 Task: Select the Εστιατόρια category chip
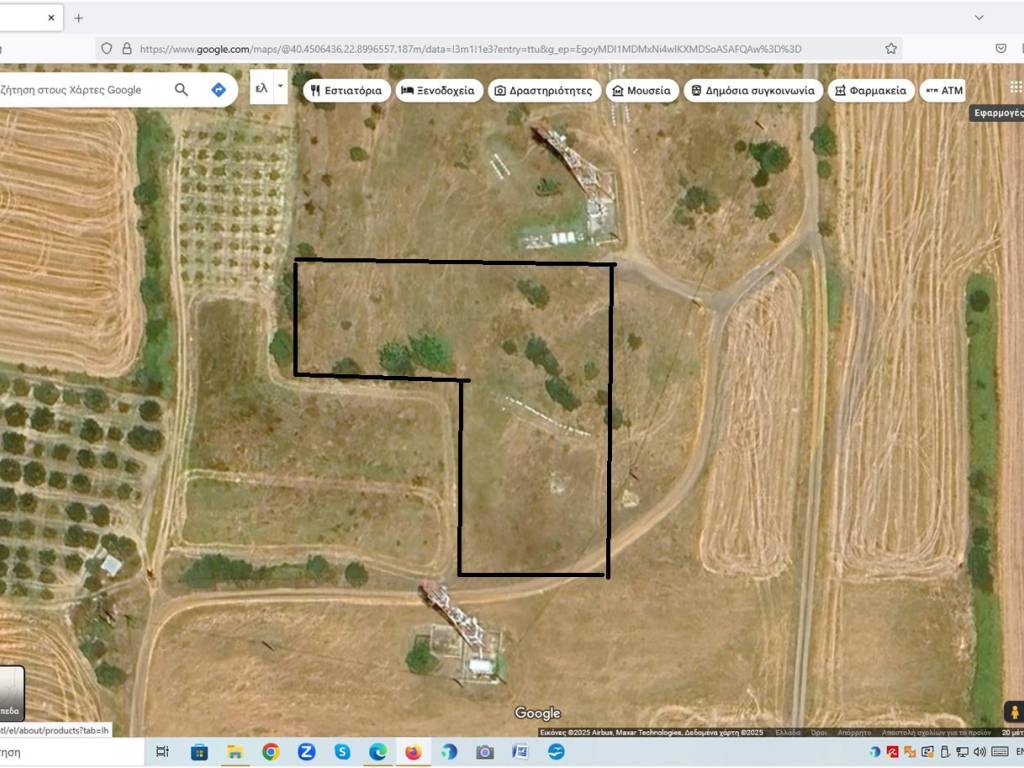pyautogui.click(x=346, y=91)
